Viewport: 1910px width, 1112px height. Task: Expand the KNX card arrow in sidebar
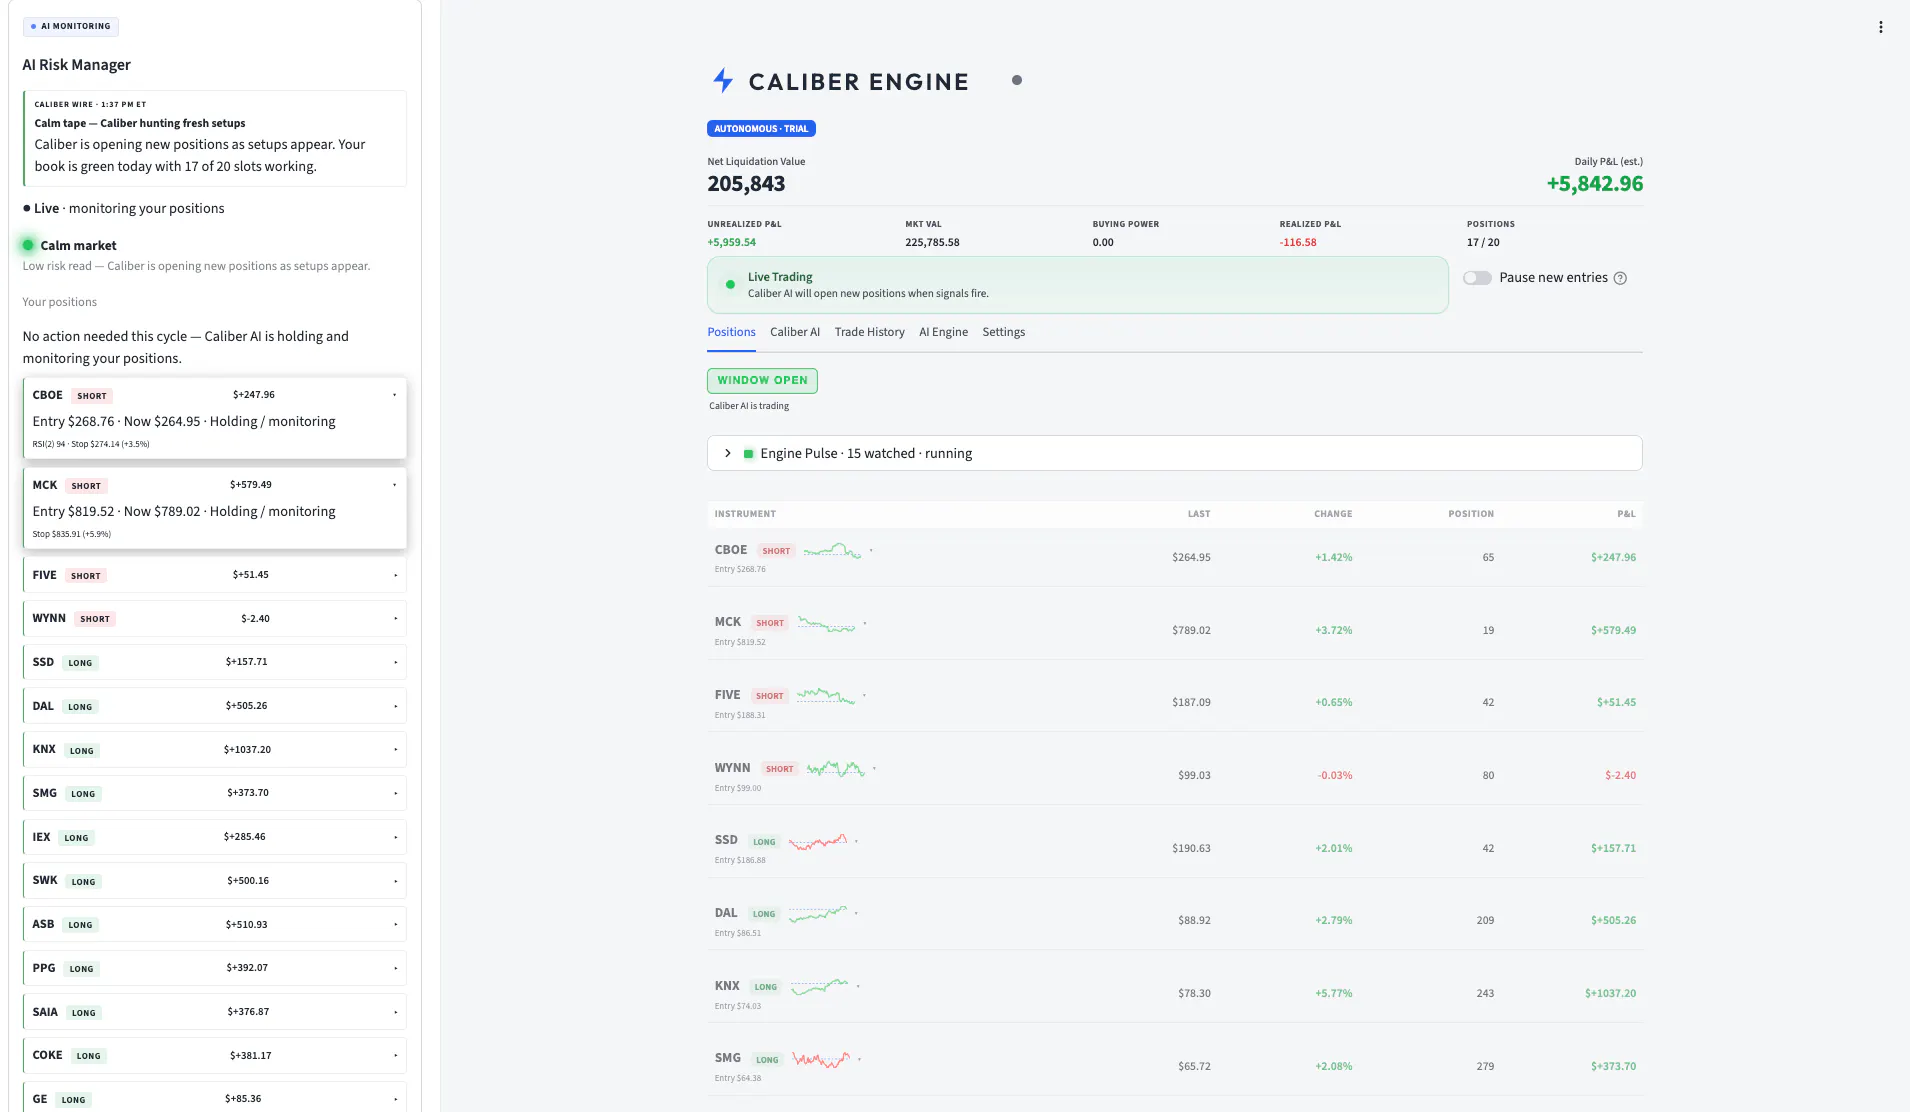click(x=395, y=749)
